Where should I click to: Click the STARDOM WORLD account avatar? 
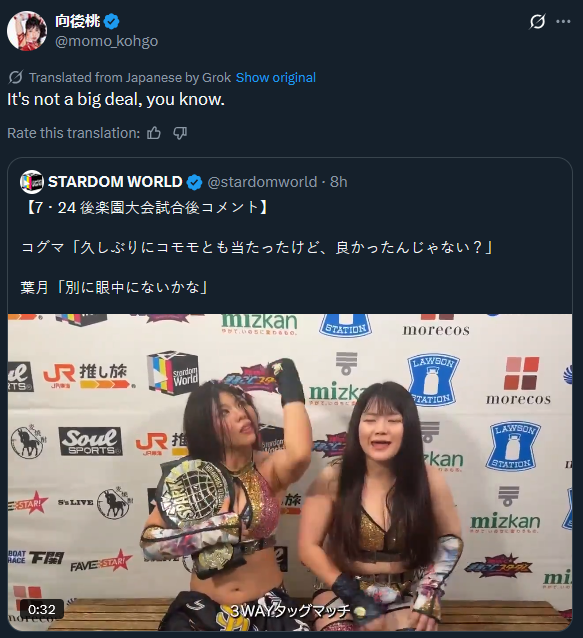pos(32,182)
